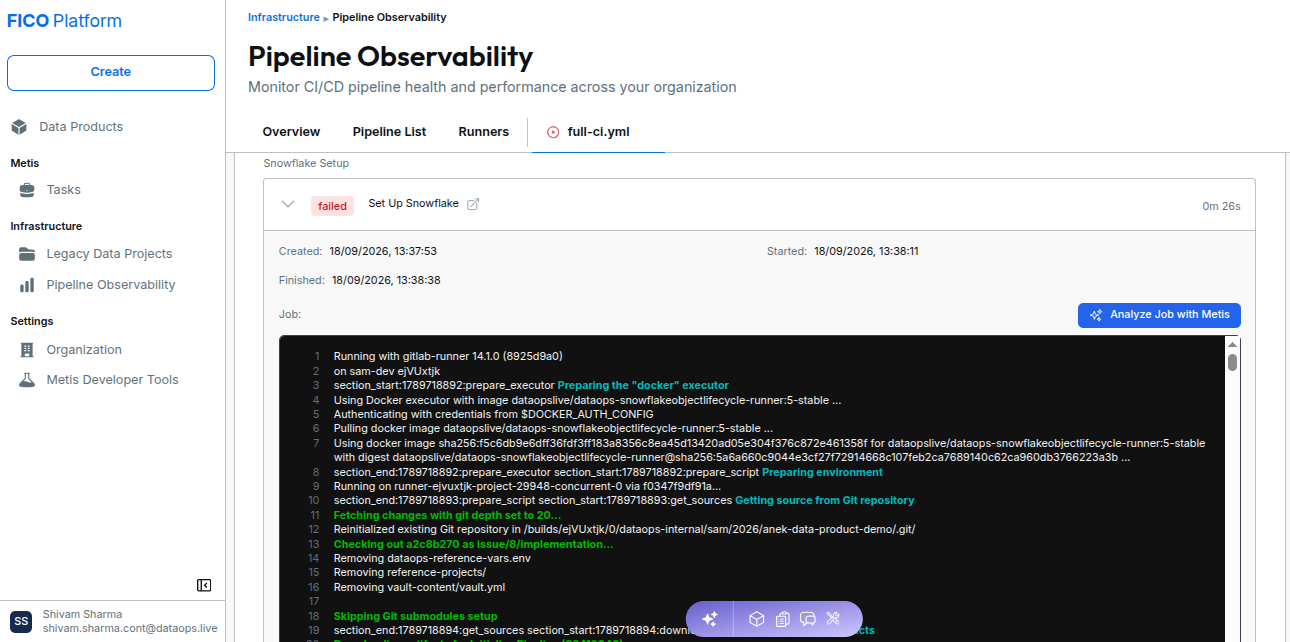Click the Create button
The height and width of the screenshot is (642, 1290).
(111, 72)
